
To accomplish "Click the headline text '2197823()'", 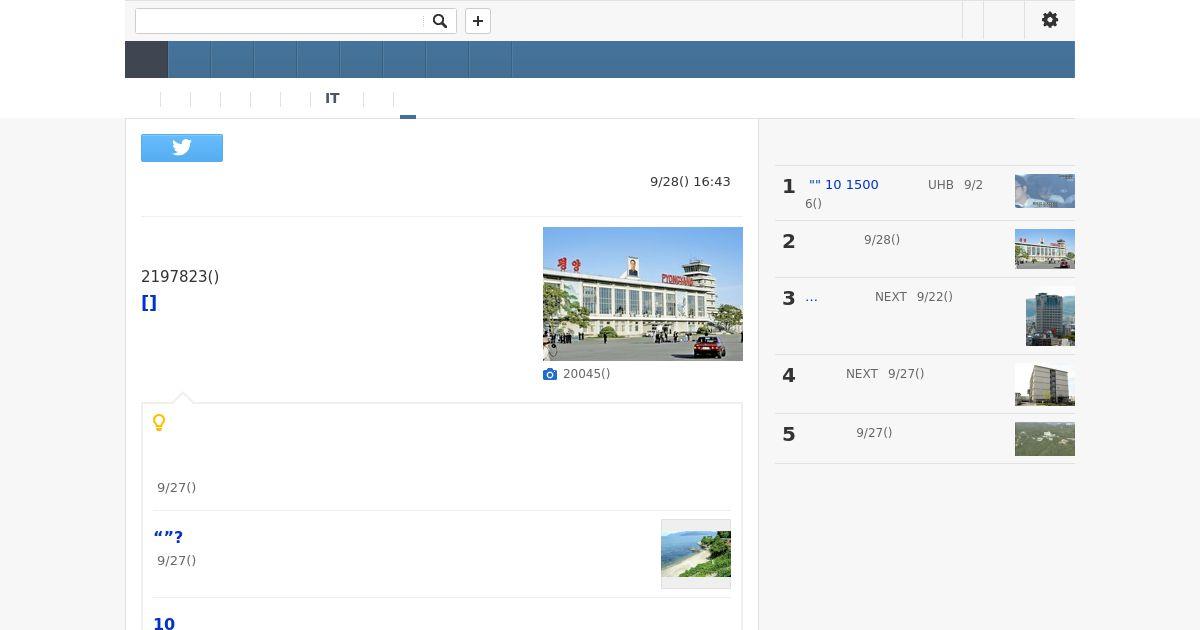I will [x=180, y=277].
